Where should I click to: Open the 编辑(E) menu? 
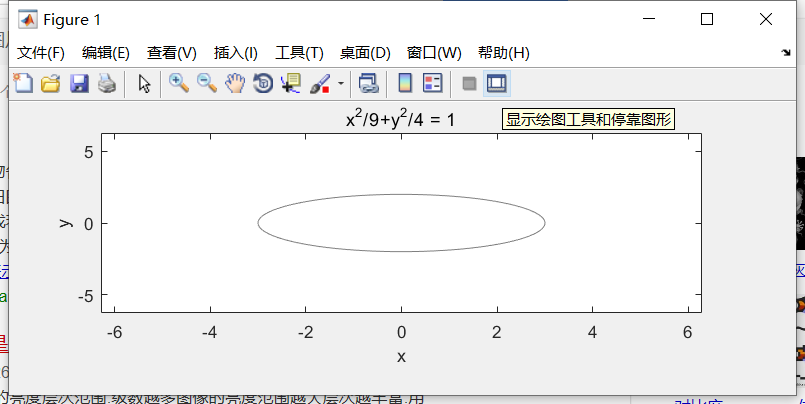pos(106,53)
